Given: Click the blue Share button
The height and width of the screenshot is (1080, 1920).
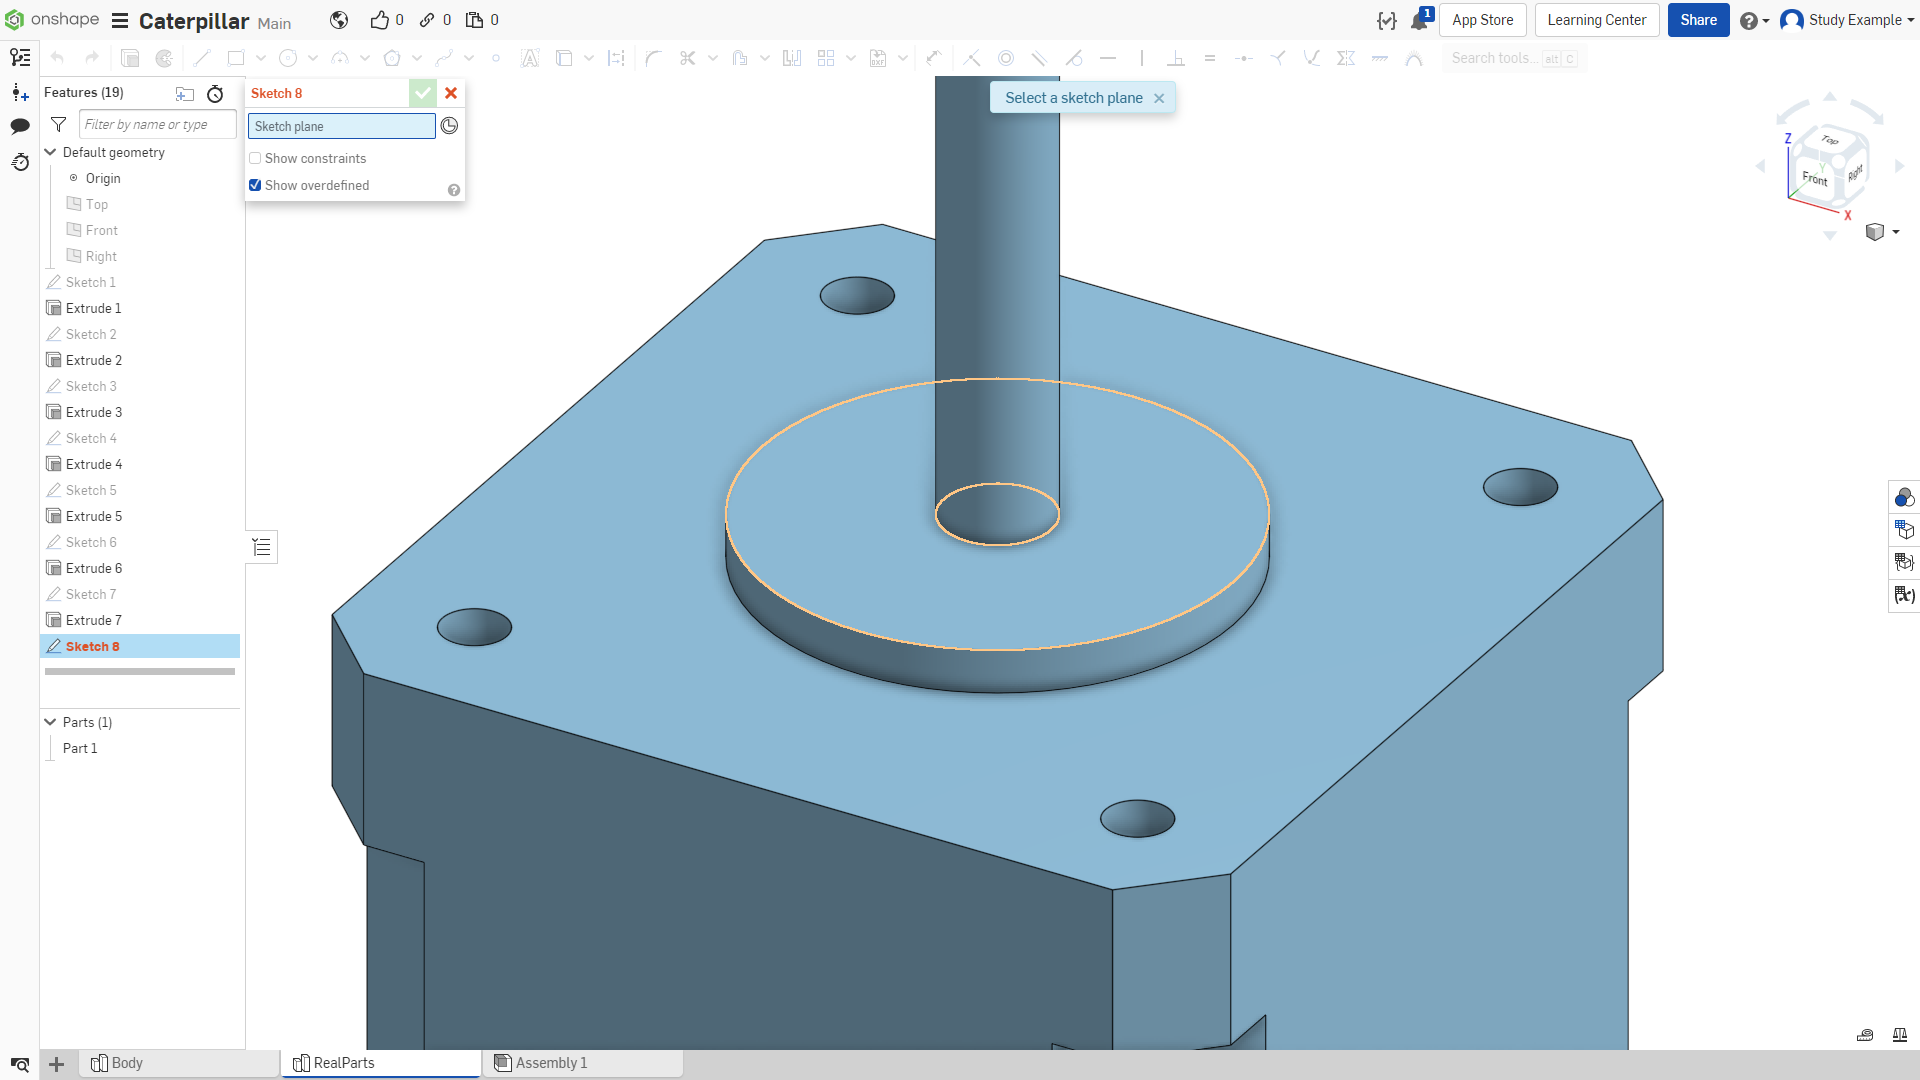Looking at the screenshot, I should [x=1698, y=20].
